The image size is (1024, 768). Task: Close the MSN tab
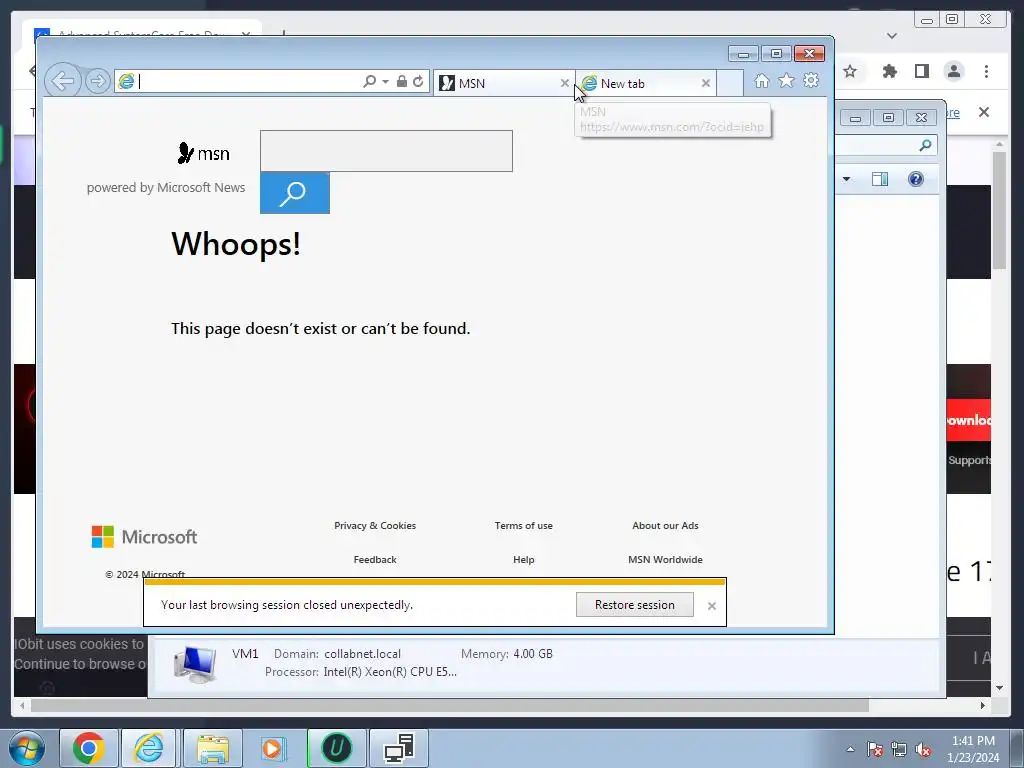tap(565, 83)
